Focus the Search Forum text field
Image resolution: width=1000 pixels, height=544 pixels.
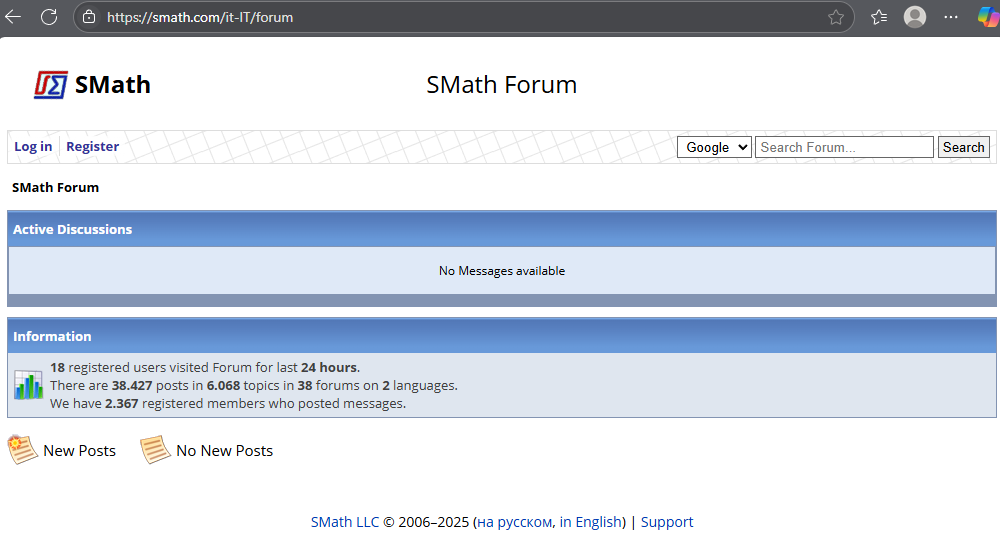coord(843,147)
